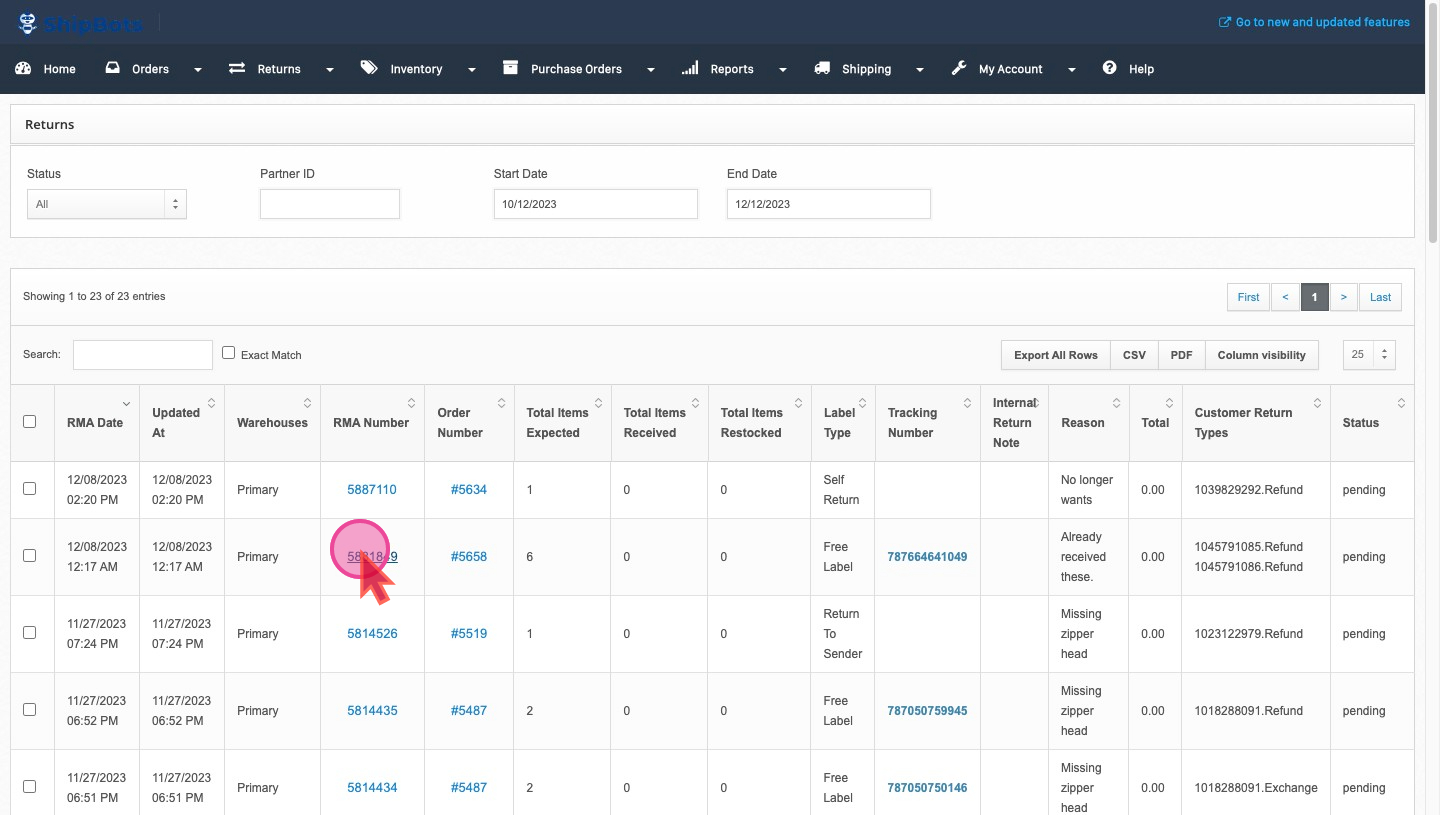1440x815 pixels.
Task: Open tracking number 787050750146 link
Action: coord(927,788)
